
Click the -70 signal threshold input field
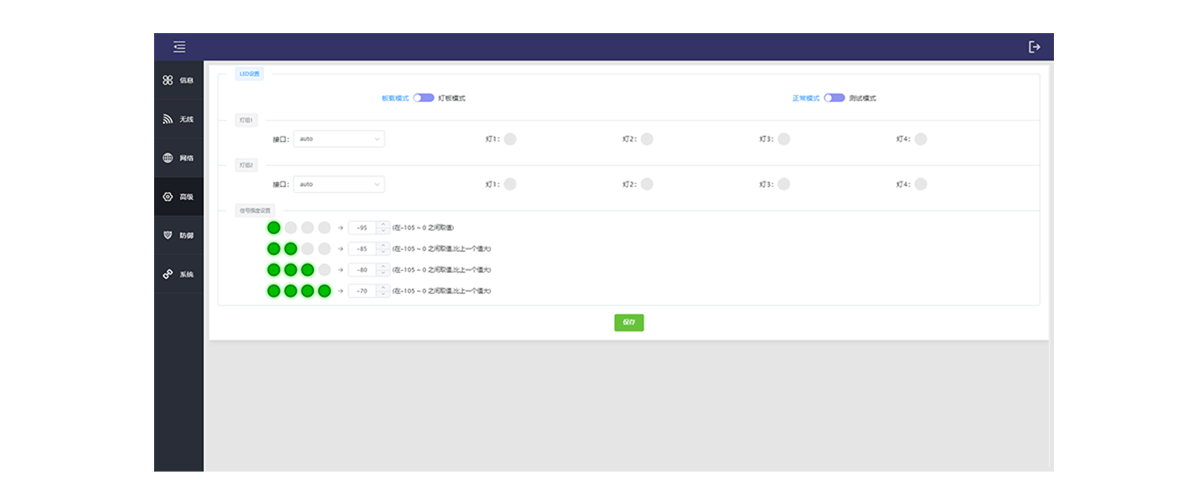tap(362, 291)
